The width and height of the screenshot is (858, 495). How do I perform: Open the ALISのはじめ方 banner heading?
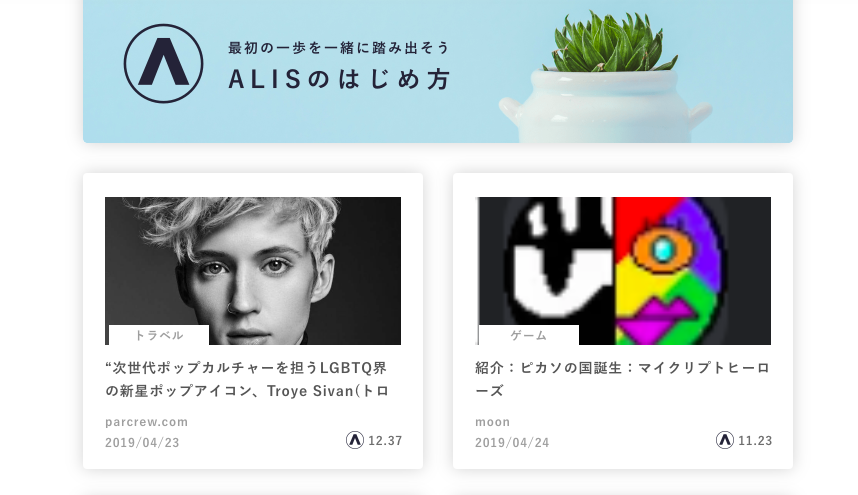(339, 80)
